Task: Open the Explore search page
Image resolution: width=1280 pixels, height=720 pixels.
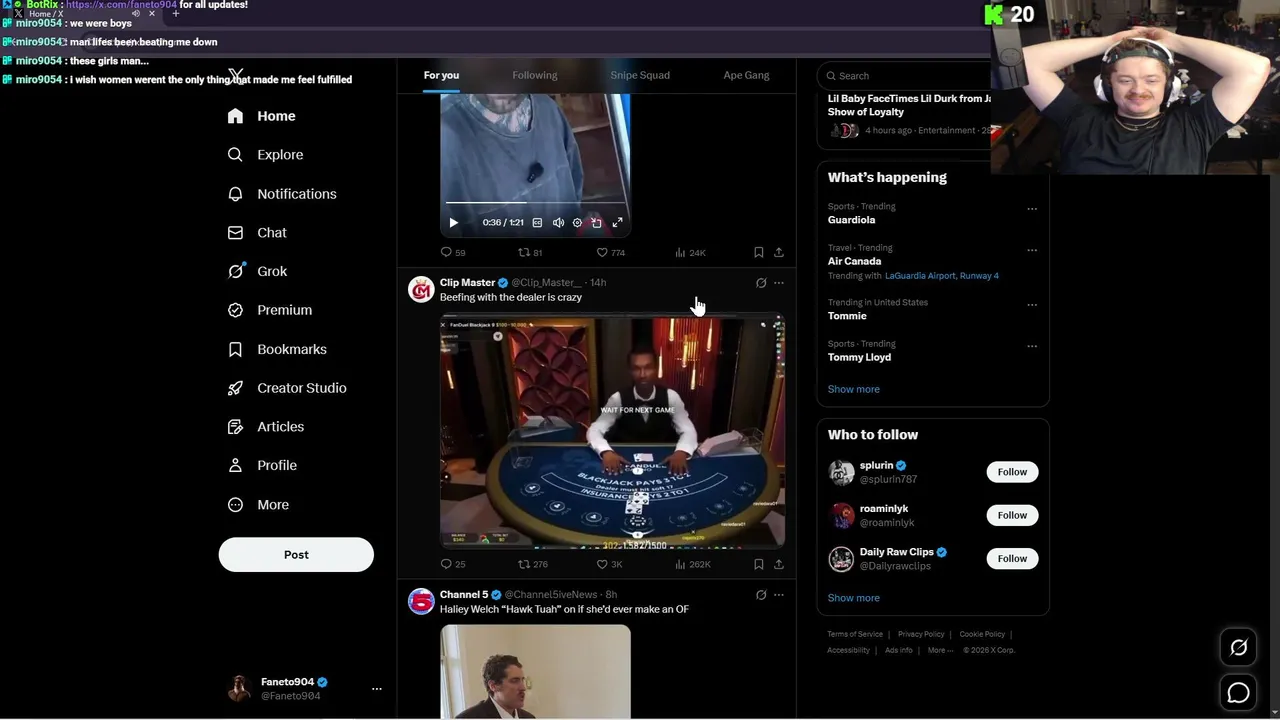Action: (x=265, y=155)
